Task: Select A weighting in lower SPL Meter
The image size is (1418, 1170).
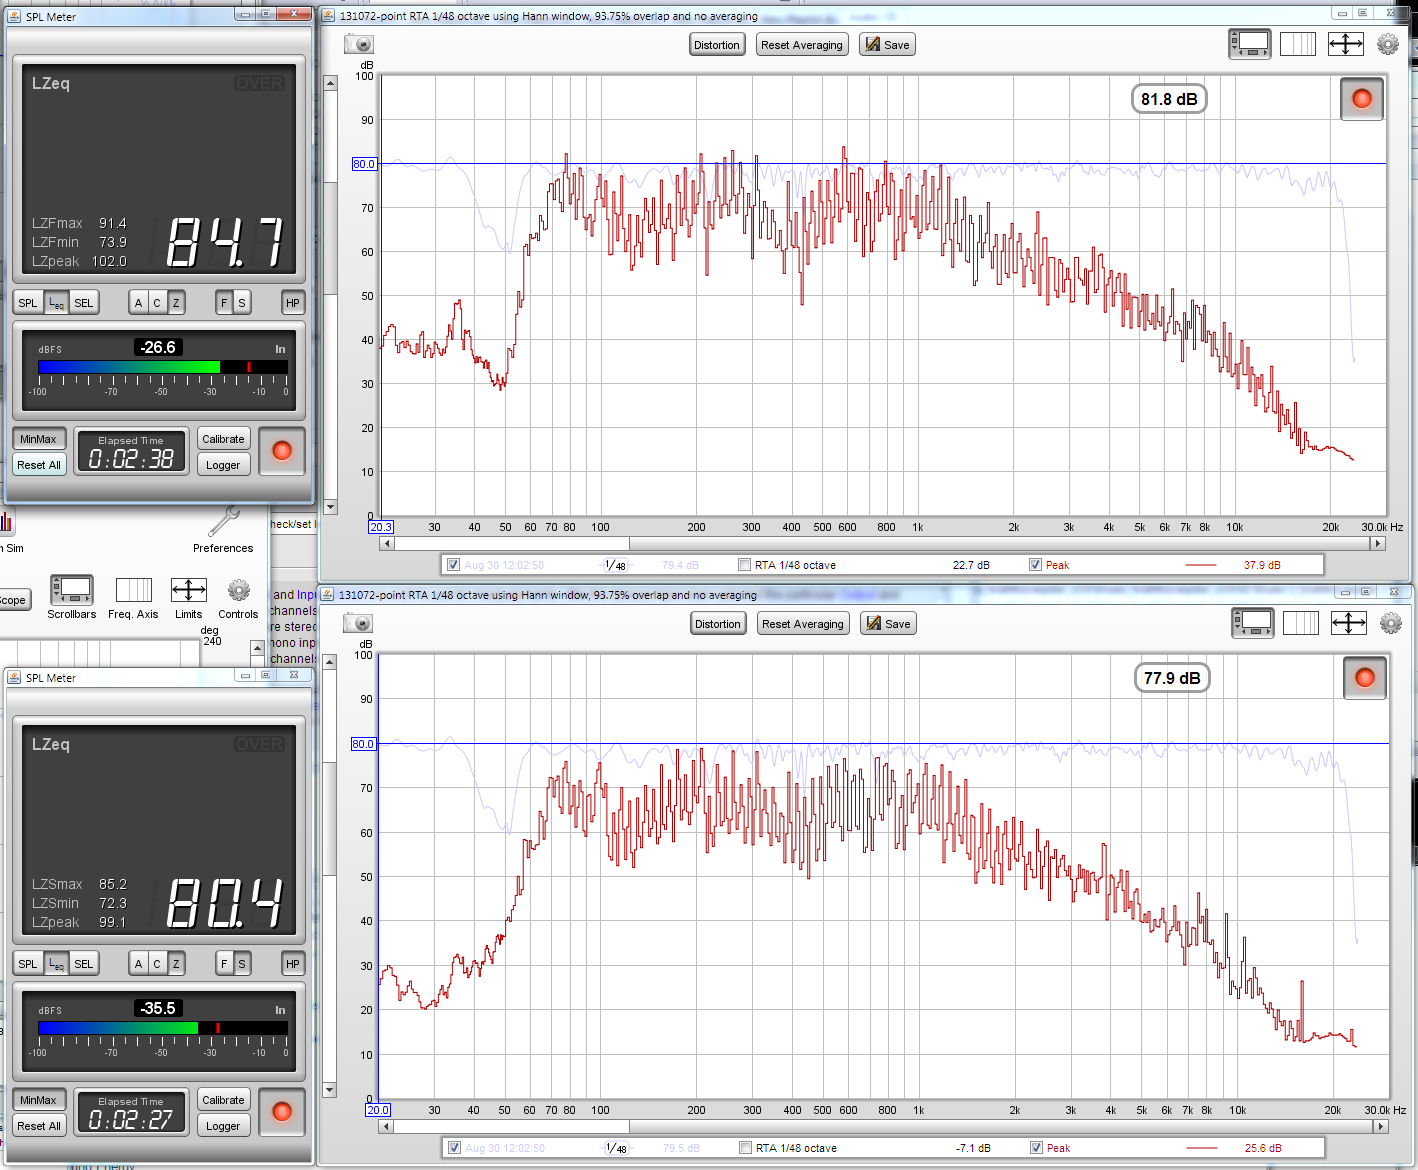Action: click(138, 964)
